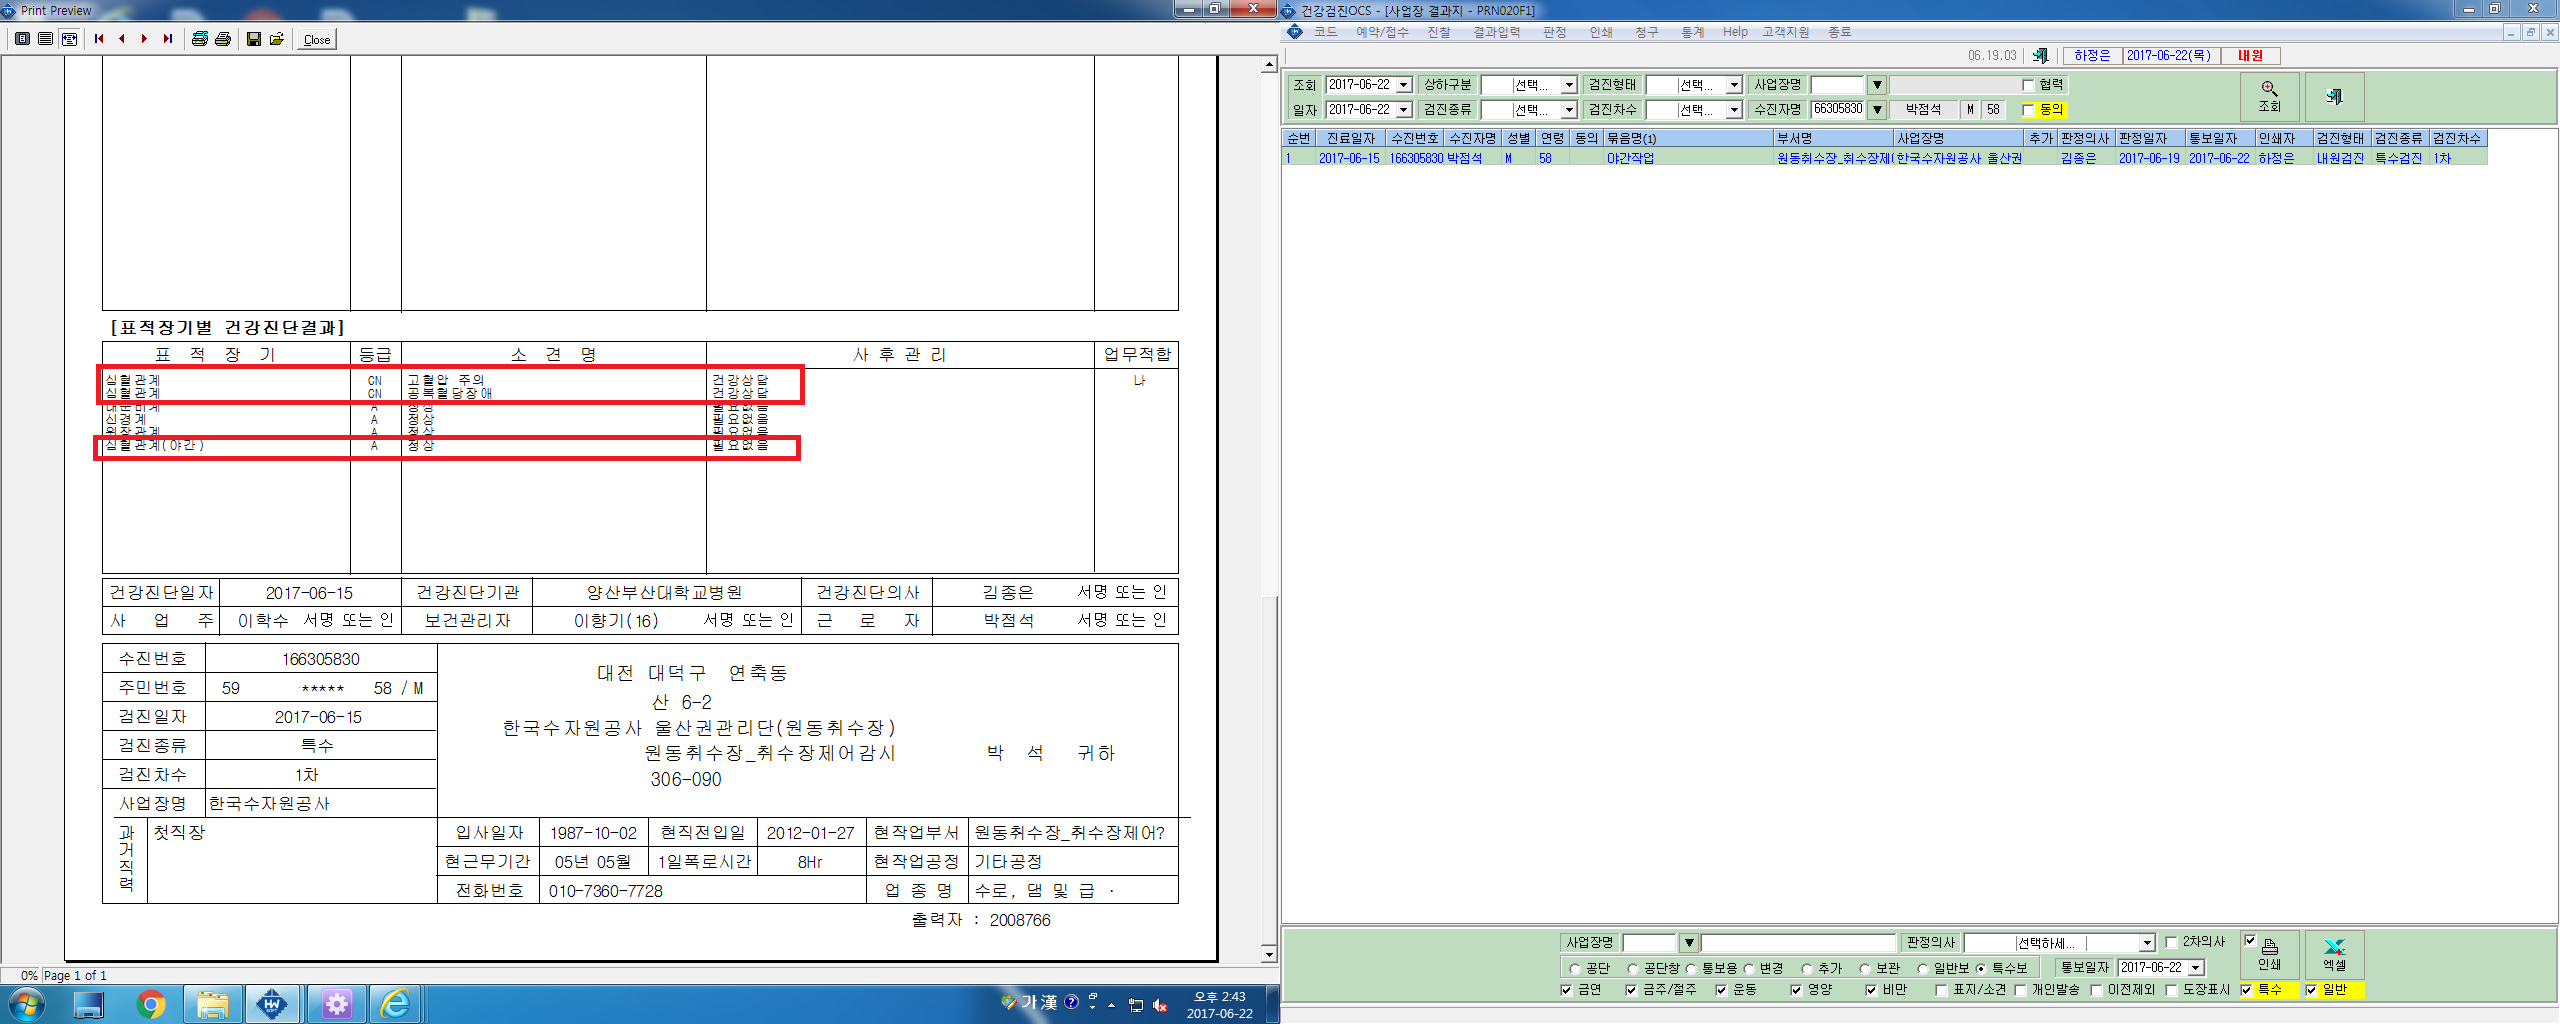Go to the last page in print preview

coord(168,39)
